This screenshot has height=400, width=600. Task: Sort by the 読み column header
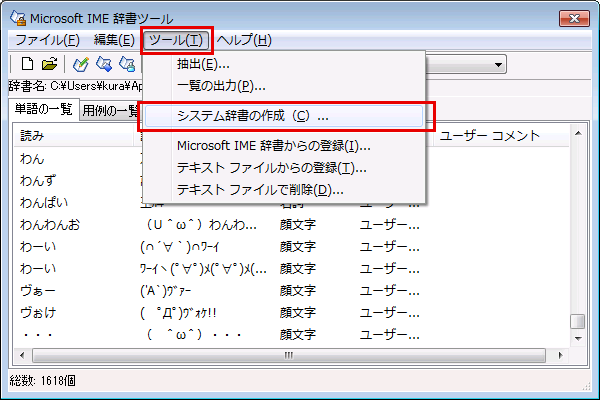point(73,136)
